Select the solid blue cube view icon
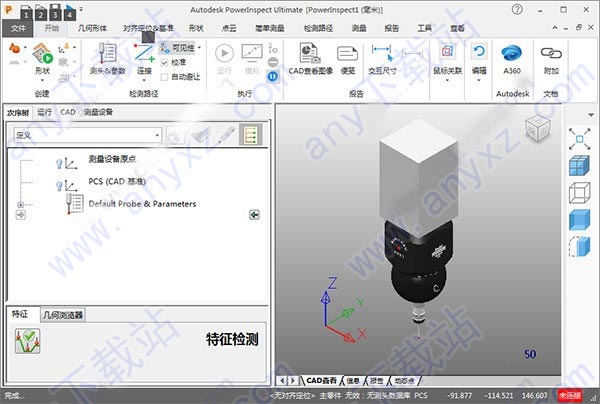This screenshot has height=404, width=600. pyautogui.click(x=579, y=220)
